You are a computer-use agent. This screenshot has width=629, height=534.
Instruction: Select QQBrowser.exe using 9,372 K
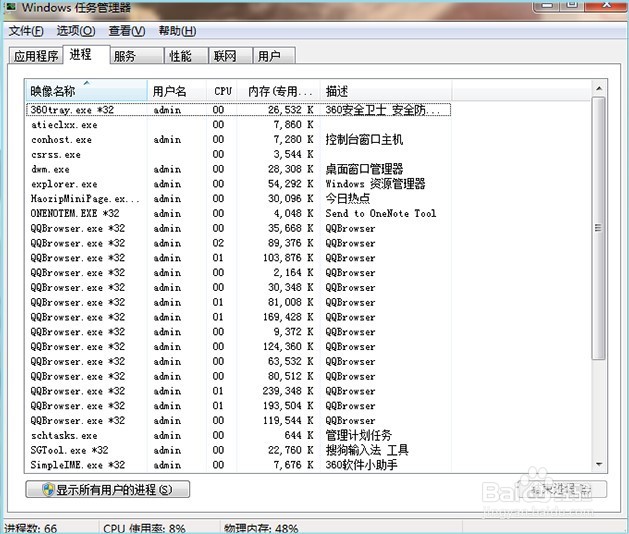[238, 332]
